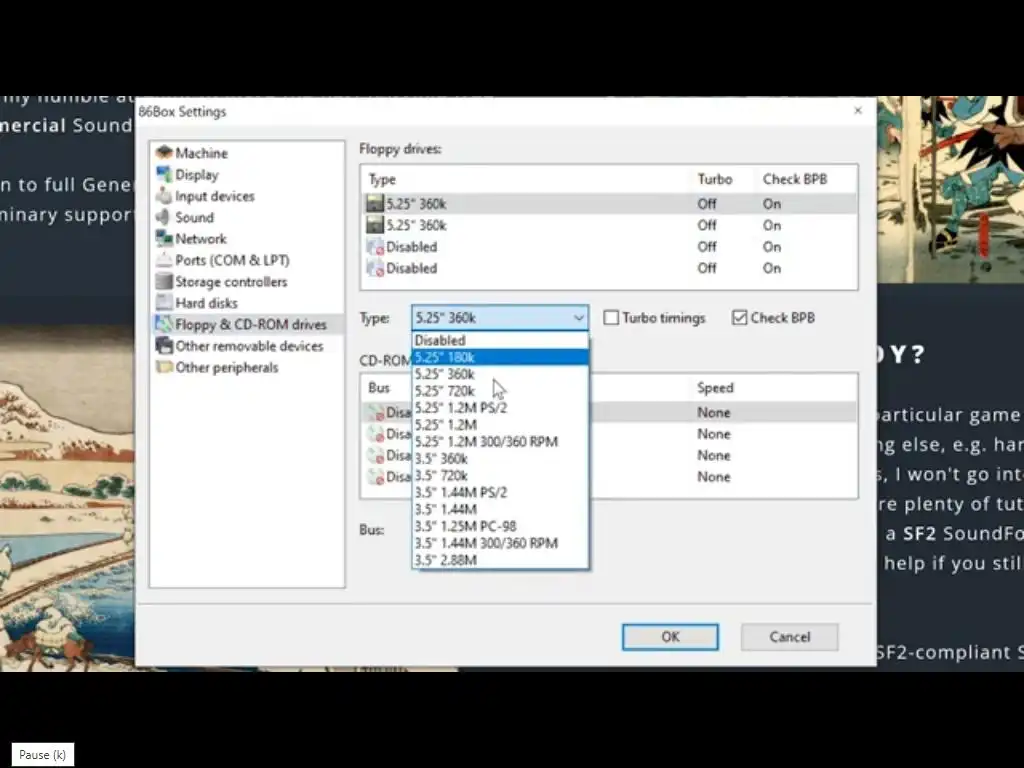Select the Network category label
This screenshot has height=768, width=1024.
200,238
